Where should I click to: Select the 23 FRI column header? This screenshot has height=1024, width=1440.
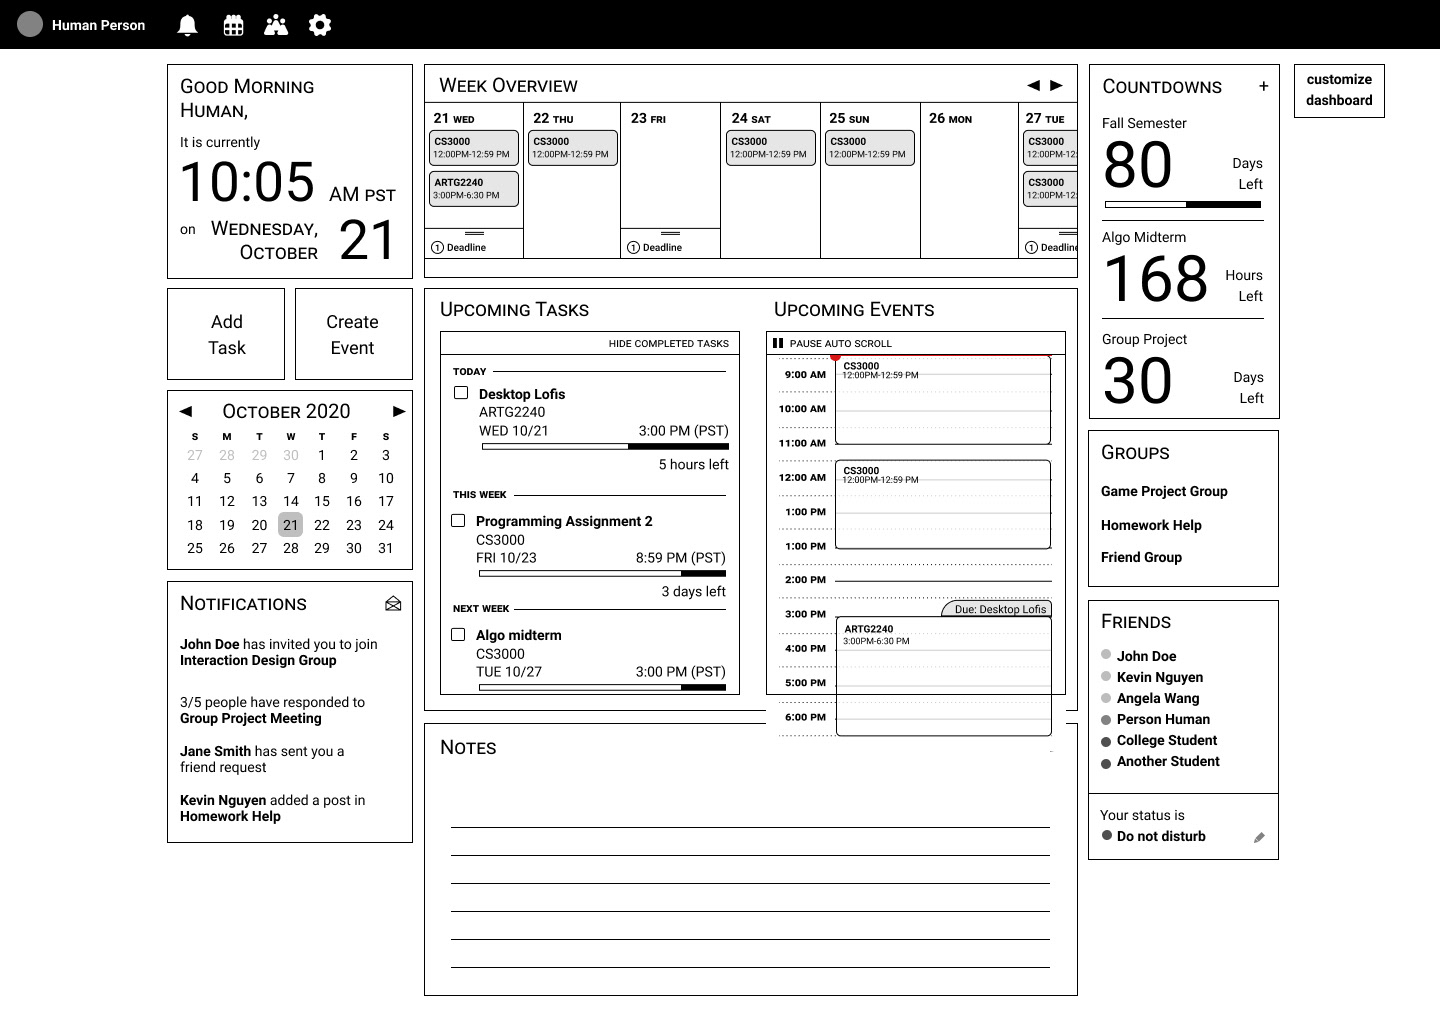point(648,118)
